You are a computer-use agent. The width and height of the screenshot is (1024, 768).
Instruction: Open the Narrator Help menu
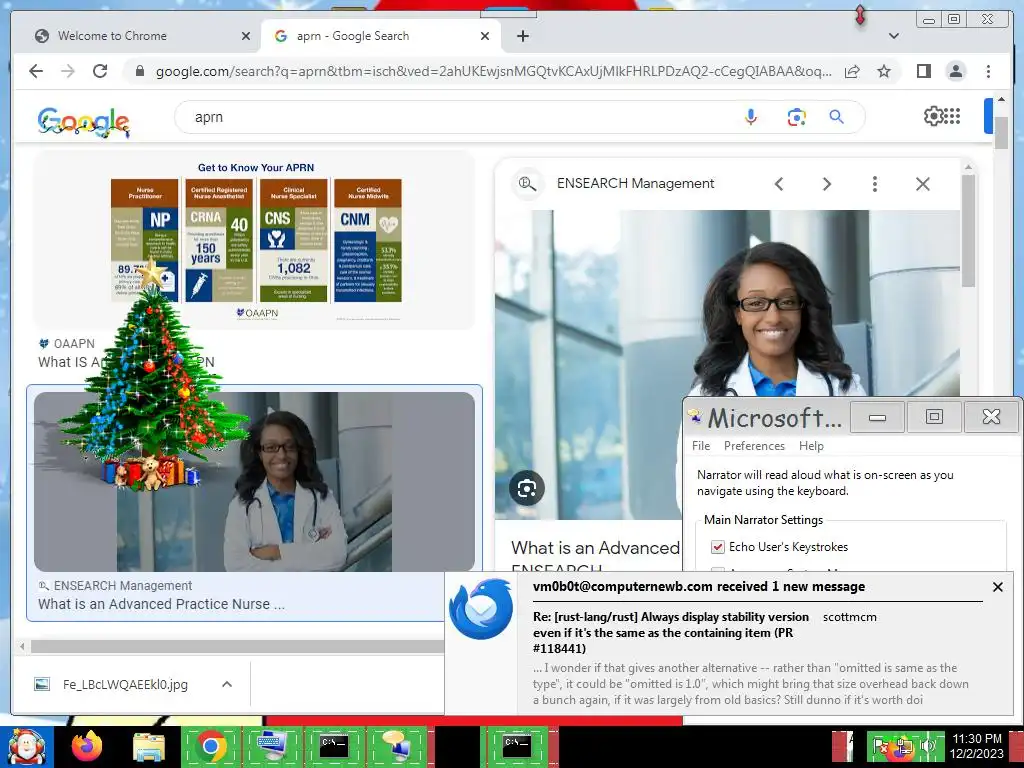click(811, 446)
